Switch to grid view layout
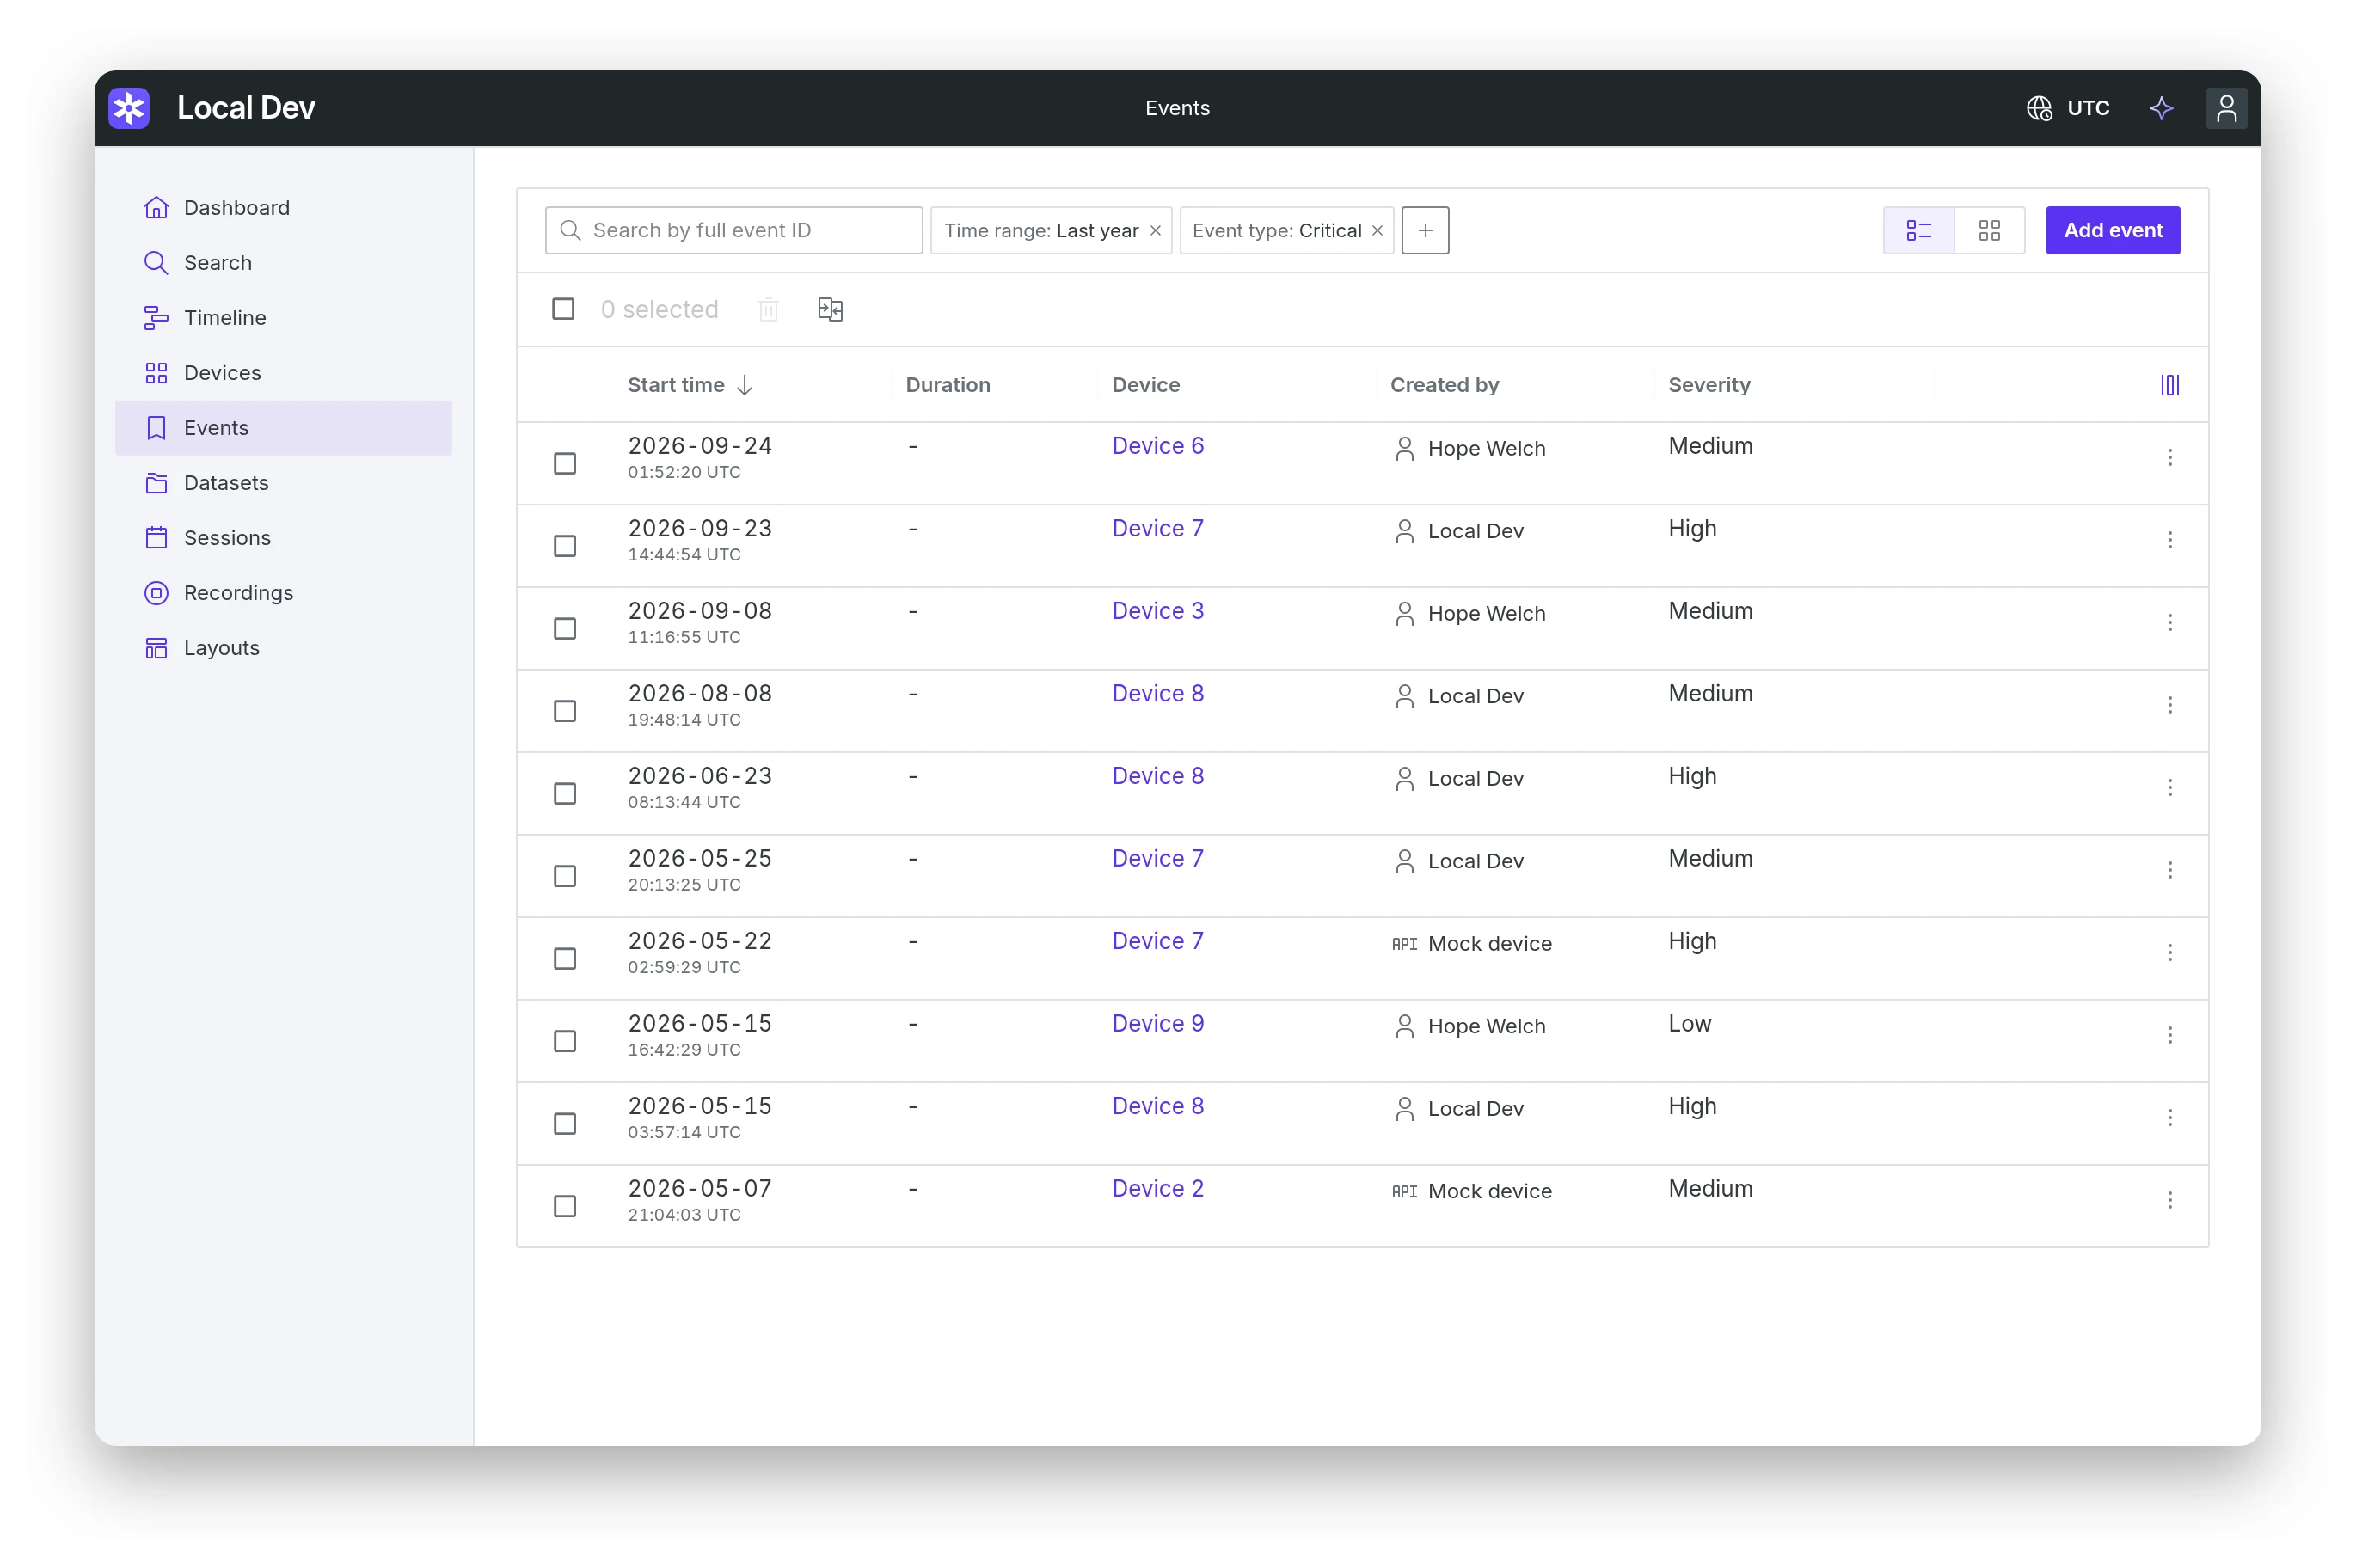2356x1568 pixels. coord(1988,230)
